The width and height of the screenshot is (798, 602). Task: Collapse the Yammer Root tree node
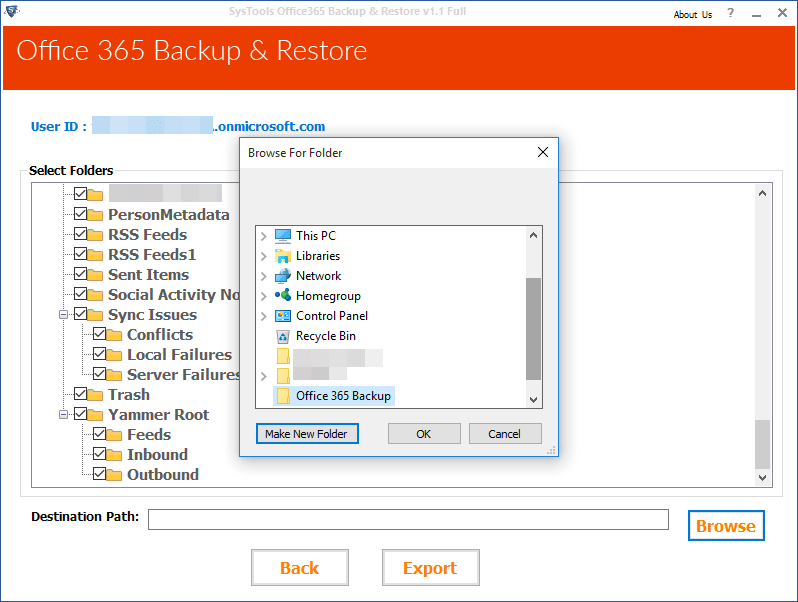pyautogui.click(x=63, y=415)
